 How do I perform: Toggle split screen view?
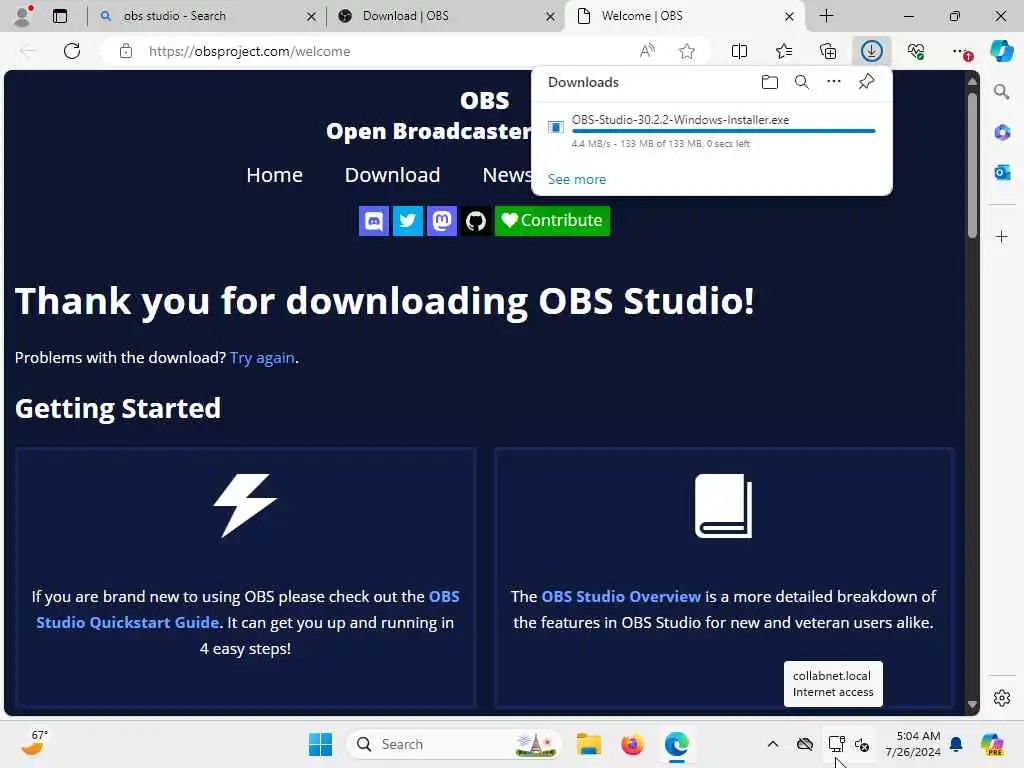click(x=739, y=51)
